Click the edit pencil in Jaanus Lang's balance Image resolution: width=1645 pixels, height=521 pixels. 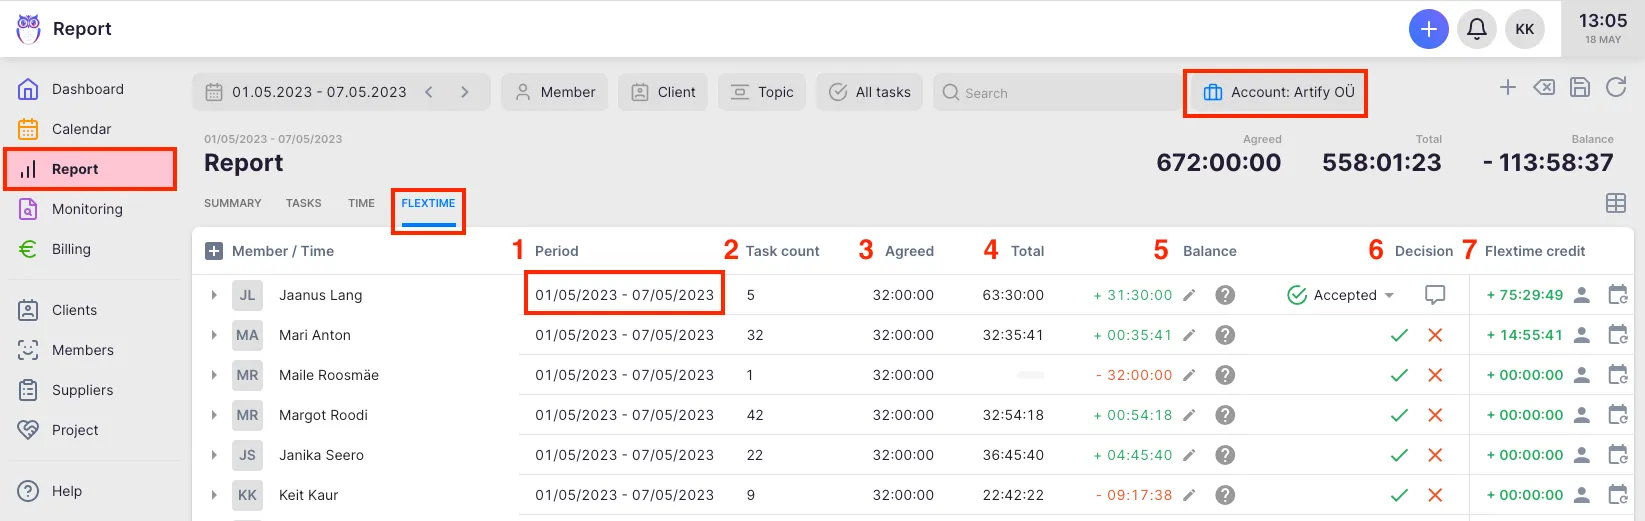click(1189, 295)
